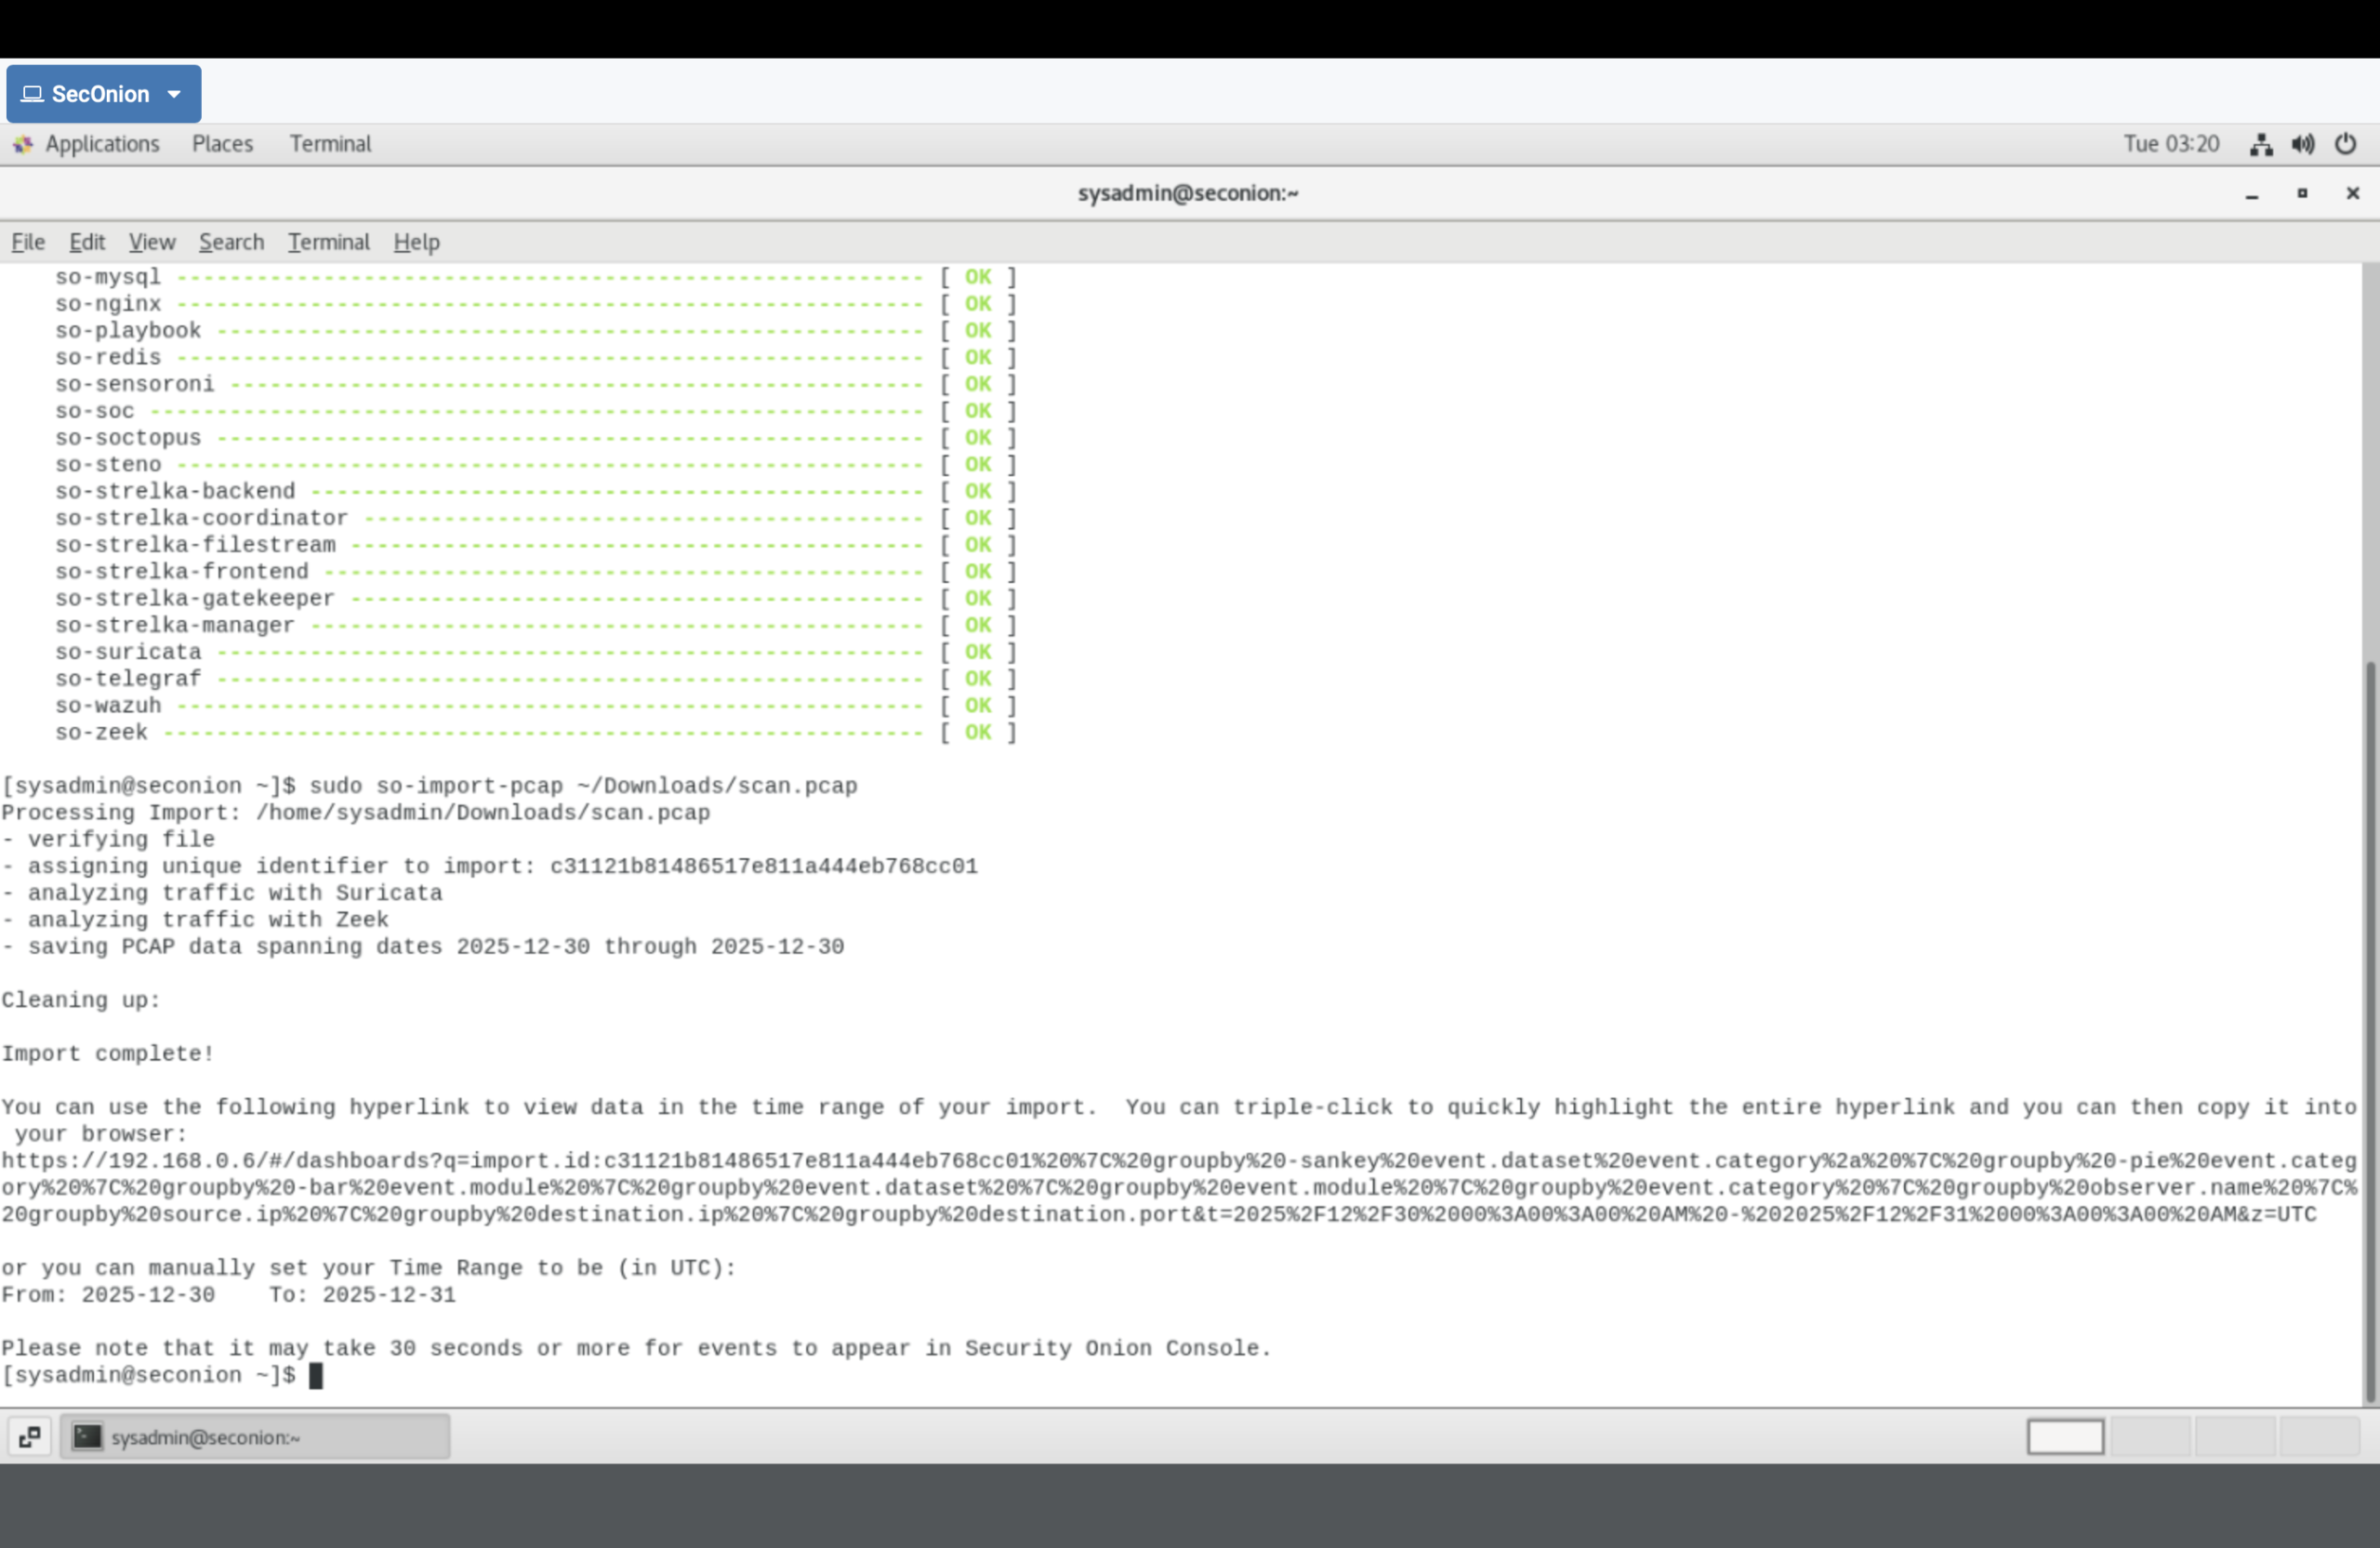The width and height of the screenshot is (2380, 1548).
Task: Open the Search menu in terminal window
Action: tap(231, 241)
